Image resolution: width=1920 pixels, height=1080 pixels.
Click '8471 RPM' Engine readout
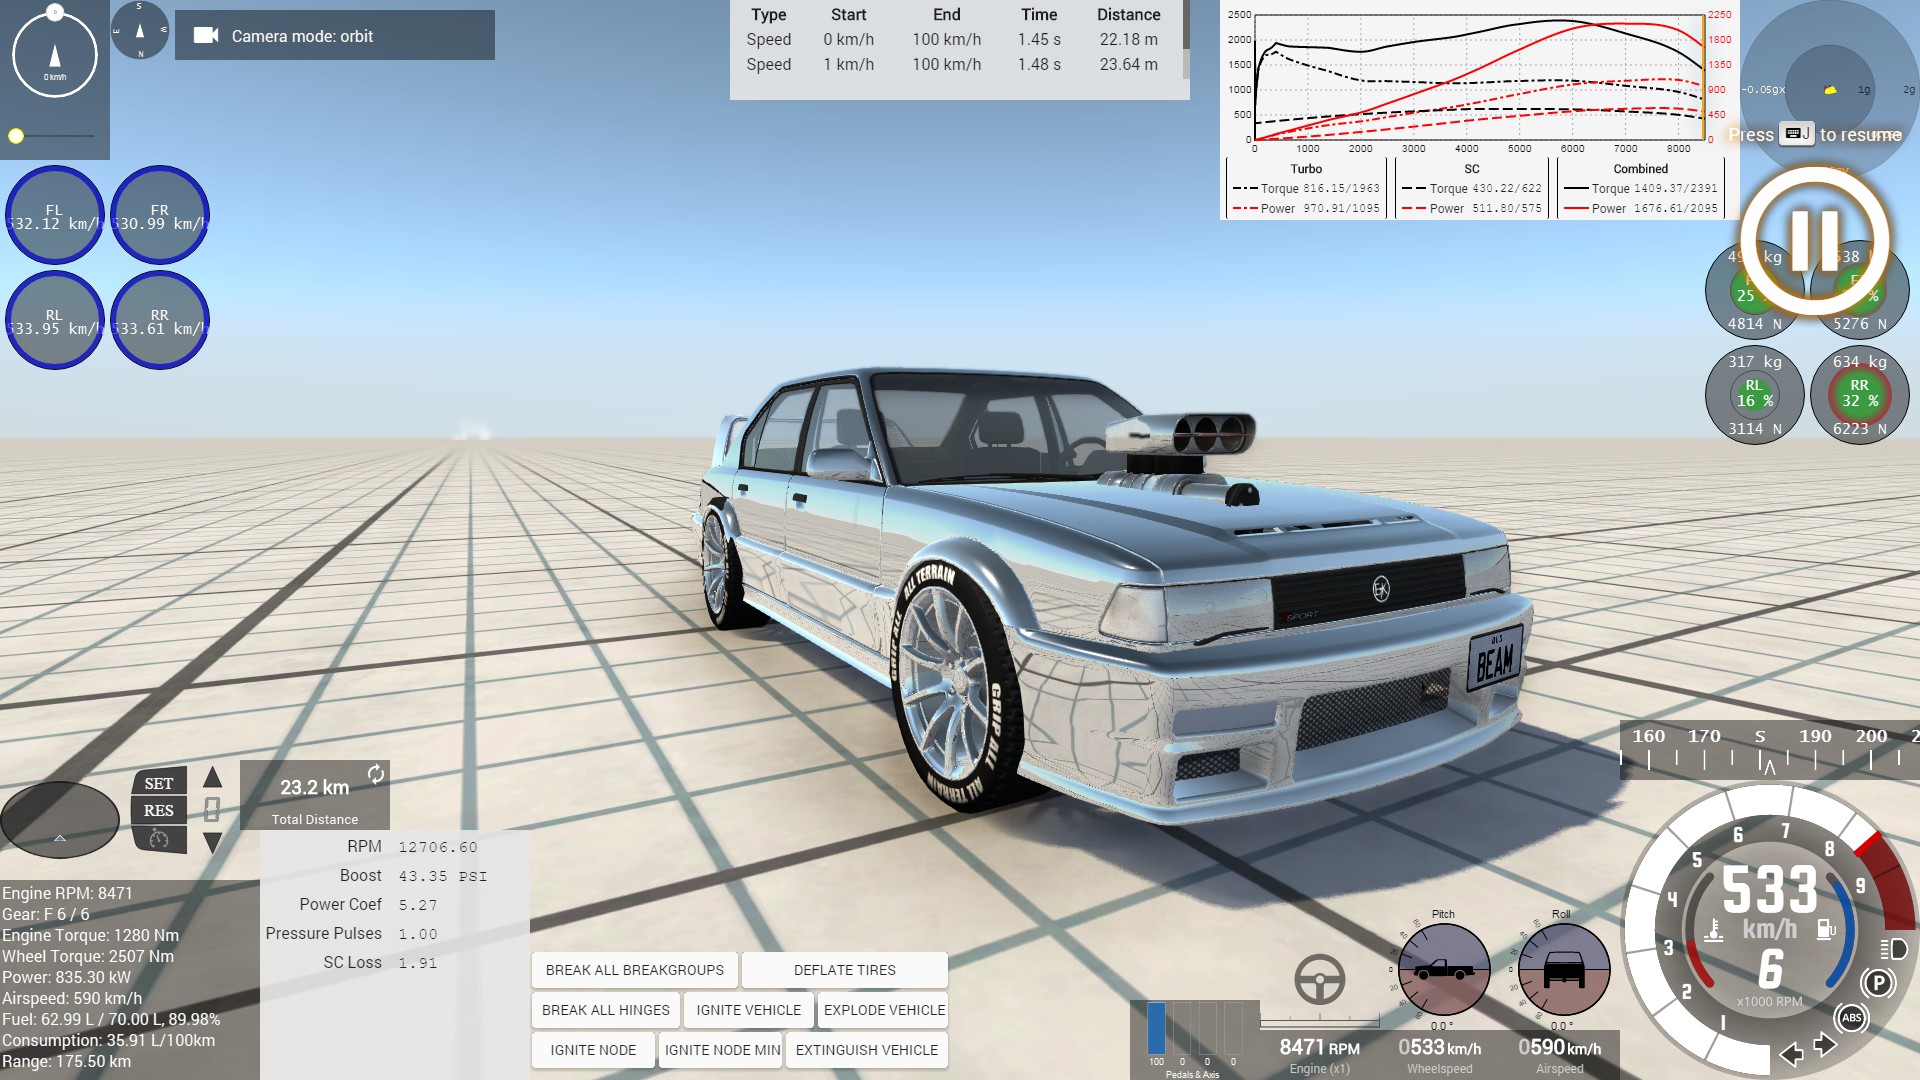(1319, 1047)
